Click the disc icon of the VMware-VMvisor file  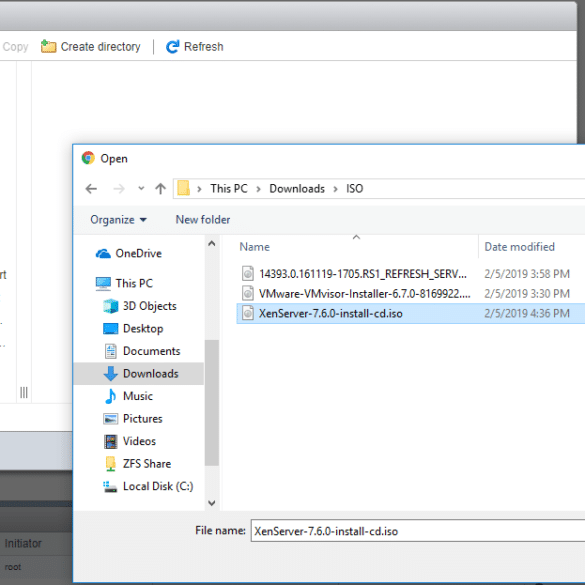tap(248, 294)
